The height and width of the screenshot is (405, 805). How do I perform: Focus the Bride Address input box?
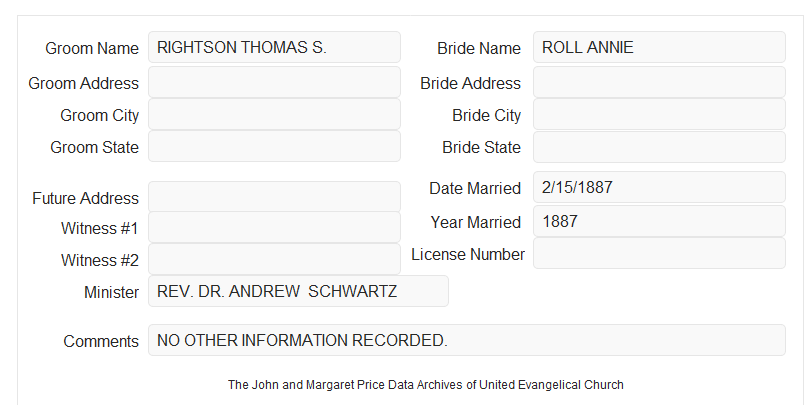point(659,82)
